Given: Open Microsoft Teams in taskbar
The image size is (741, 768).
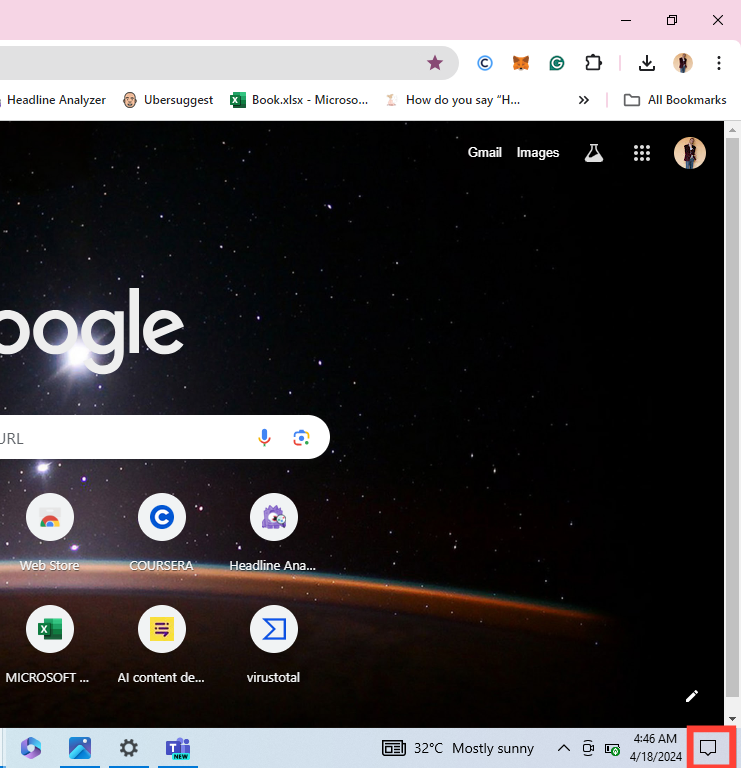Looking at the screenshot, I should tap(177, 748).
